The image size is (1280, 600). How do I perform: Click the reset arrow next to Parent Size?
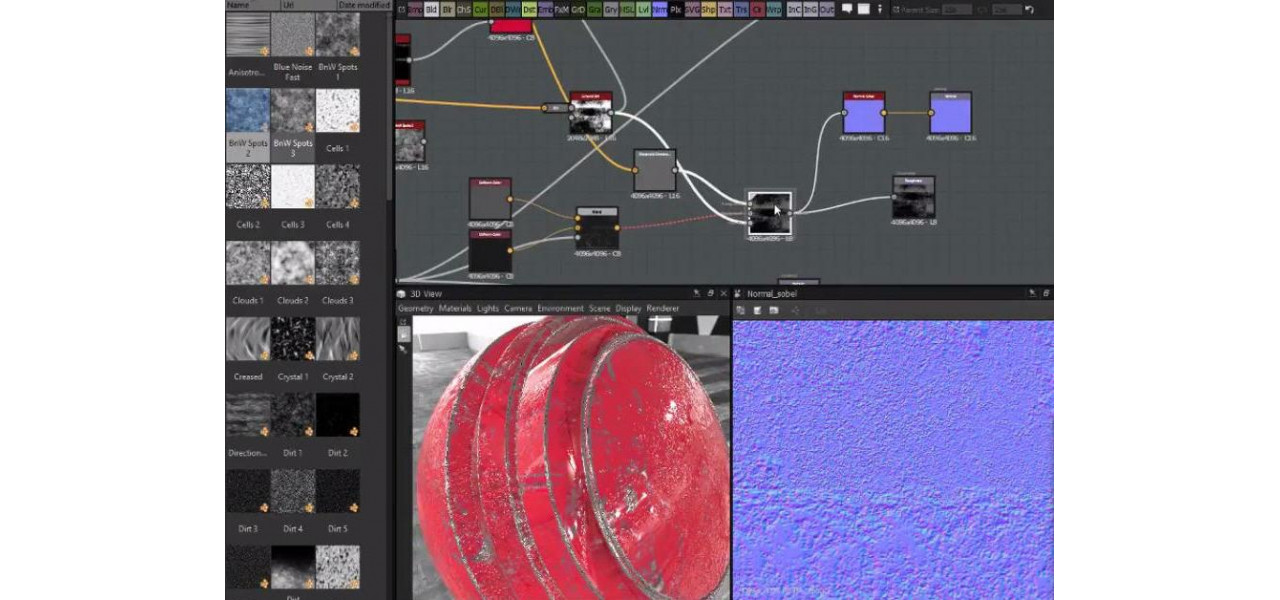[1029, 9]
